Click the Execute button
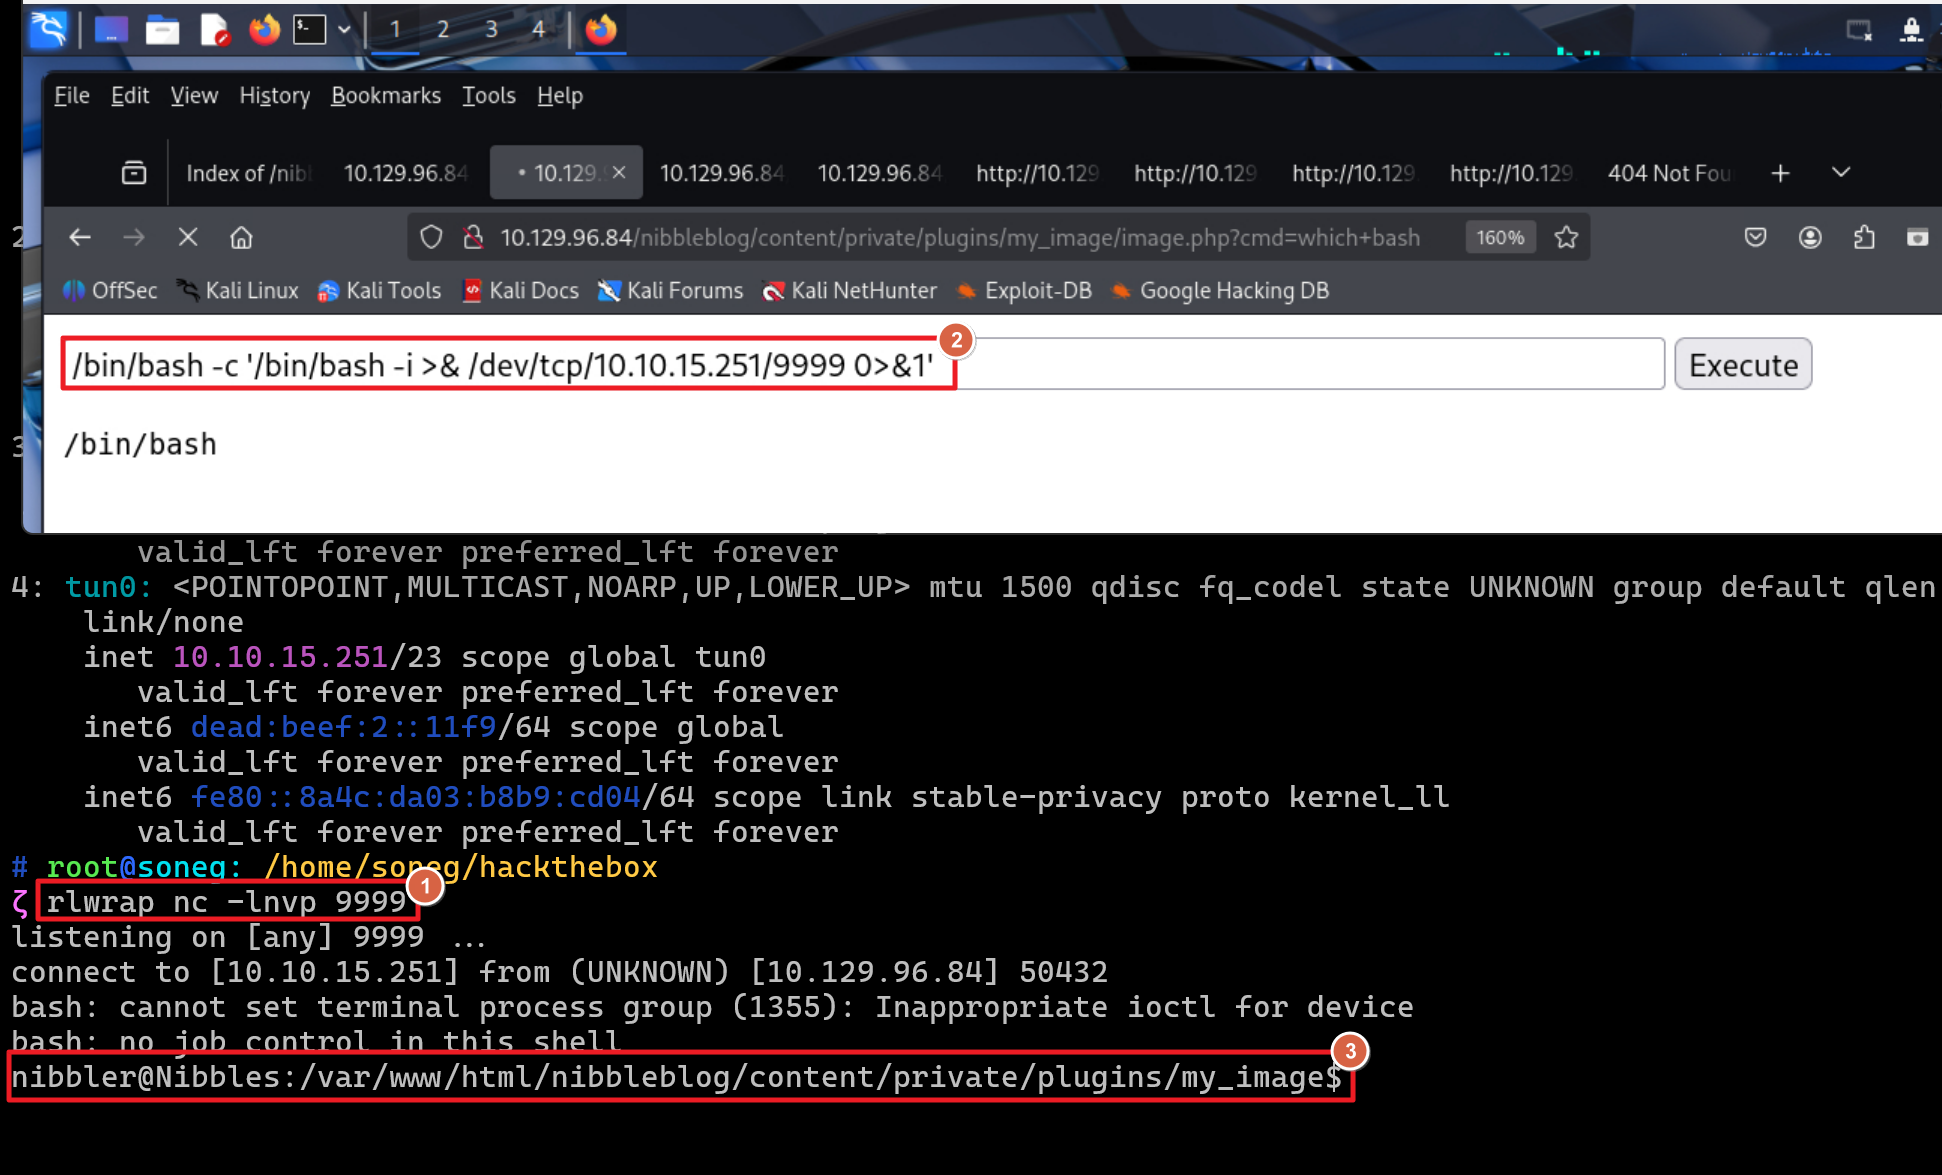 [1742, 365]
